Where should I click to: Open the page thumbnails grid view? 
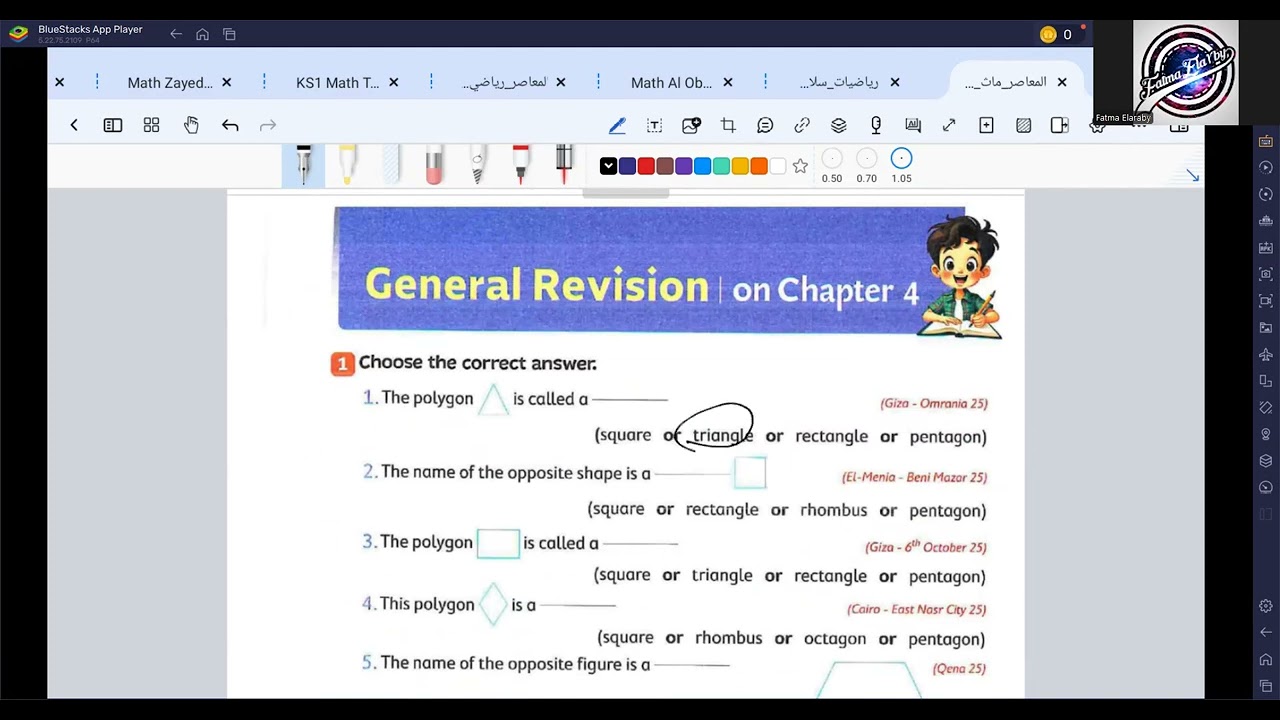click(x=151, y=125)
